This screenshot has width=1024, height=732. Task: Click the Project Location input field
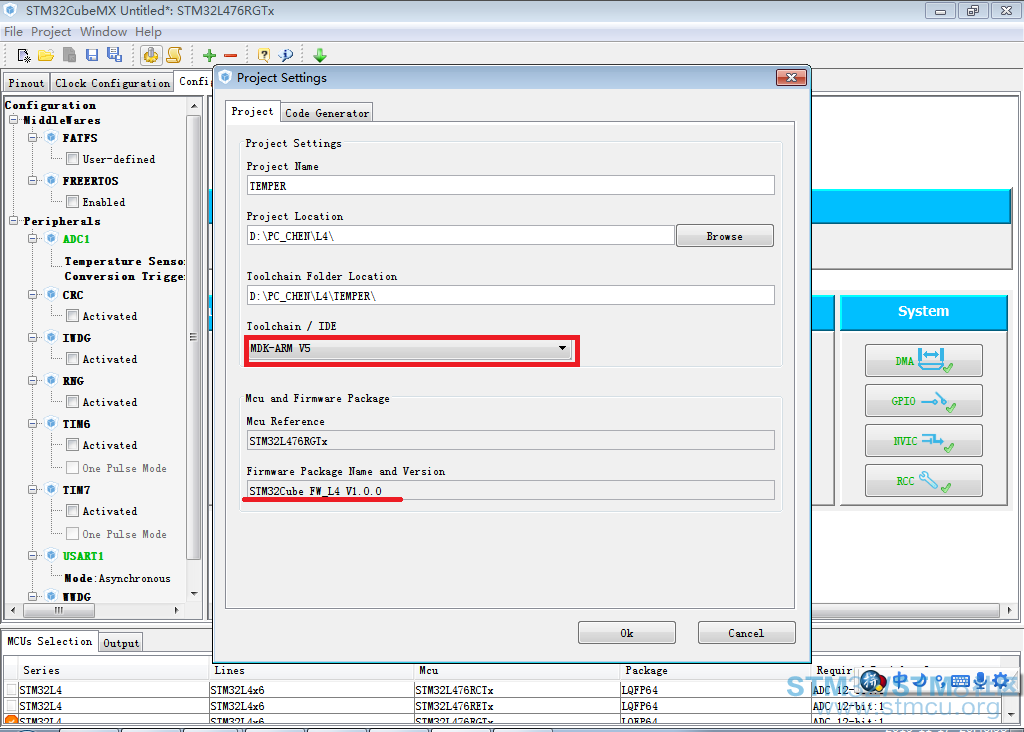pos(460,236)
